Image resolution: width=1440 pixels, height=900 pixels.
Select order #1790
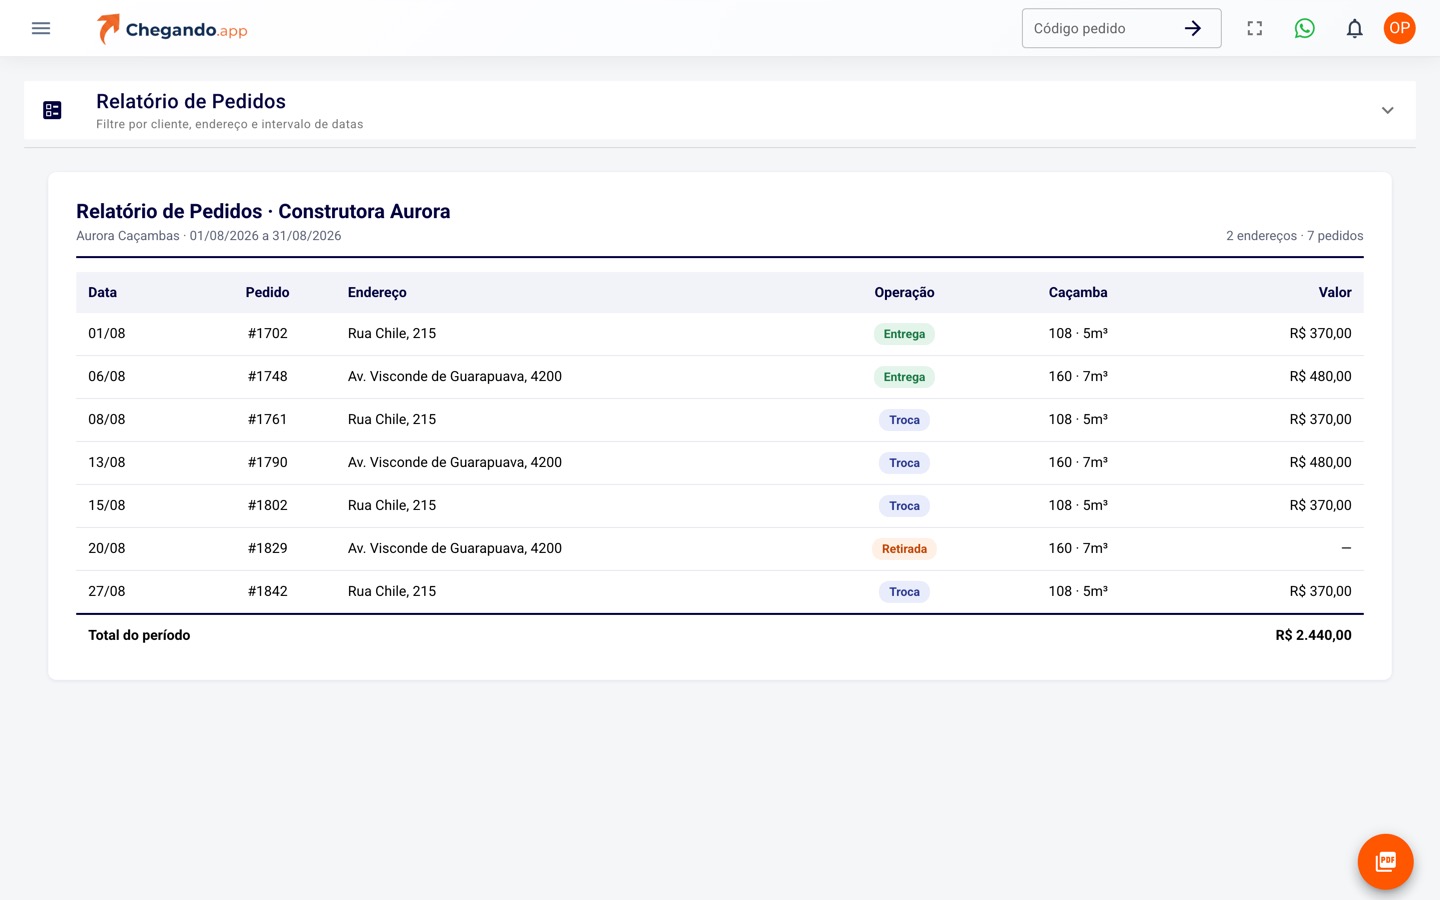(267, 462)
